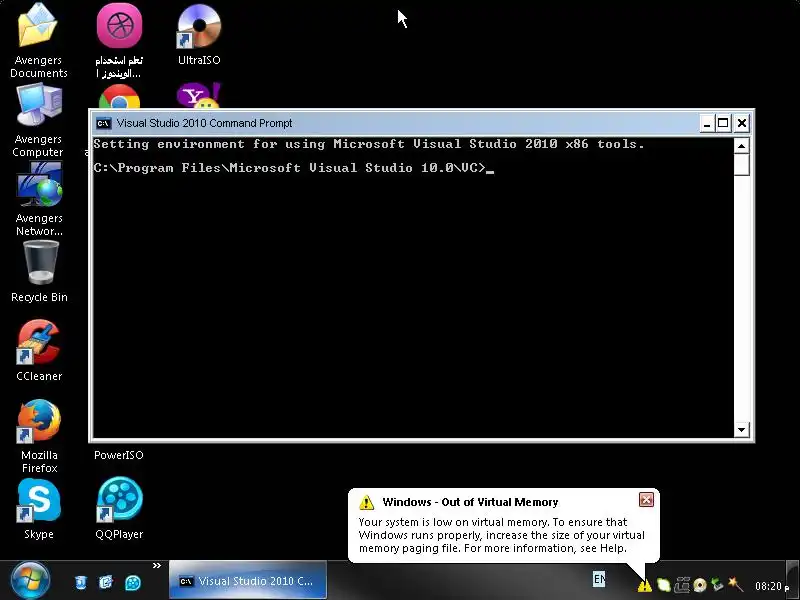This screenshot has height=600, width=800.
Task: Open the Avengers Documents folder icon
Action: 38,26
